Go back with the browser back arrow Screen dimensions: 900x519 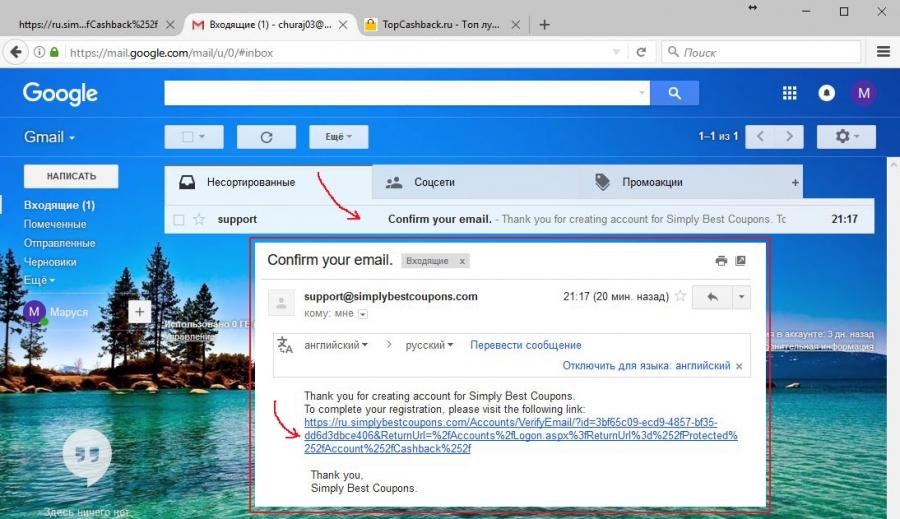pos(15,52)
